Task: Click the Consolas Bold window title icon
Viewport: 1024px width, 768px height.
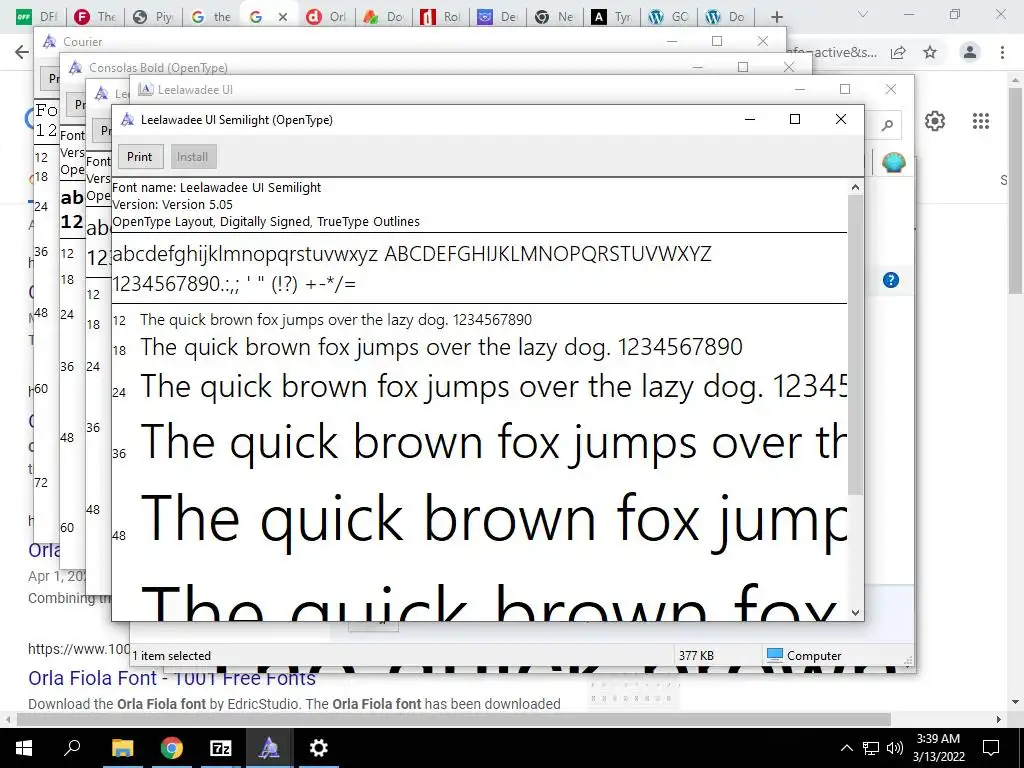Action: 76,67
